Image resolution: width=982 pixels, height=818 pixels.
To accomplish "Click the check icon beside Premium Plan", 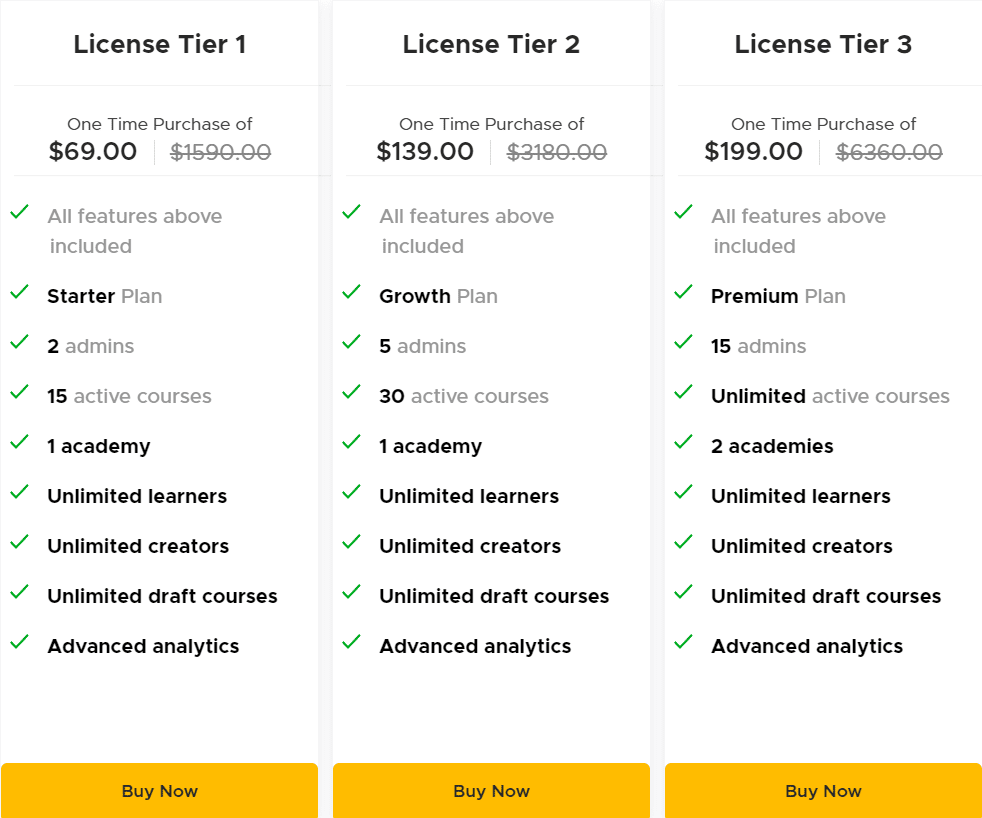I will coord(683,292).
